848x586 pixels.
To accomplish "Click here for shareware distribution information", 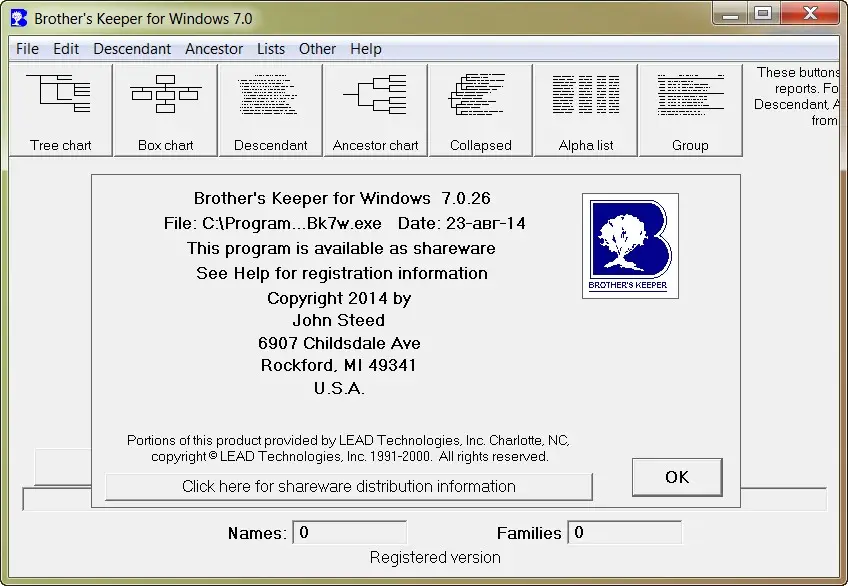I will pos(349,487).
